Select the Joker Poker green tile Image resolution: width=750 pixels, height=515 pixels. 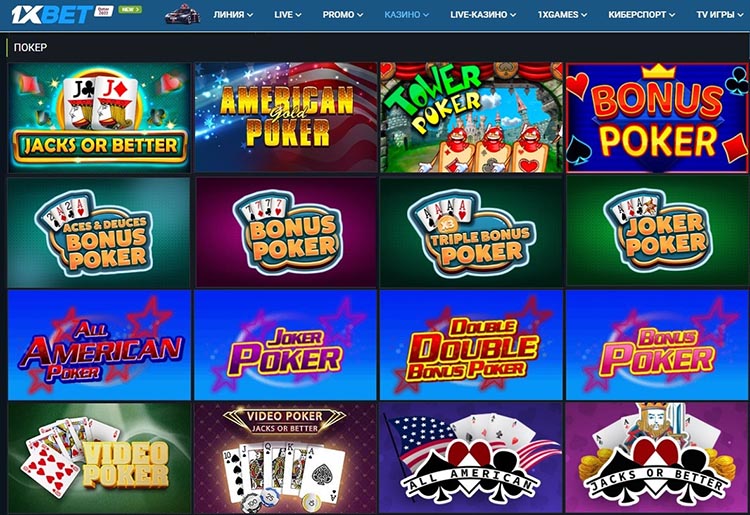click(657, 233)
